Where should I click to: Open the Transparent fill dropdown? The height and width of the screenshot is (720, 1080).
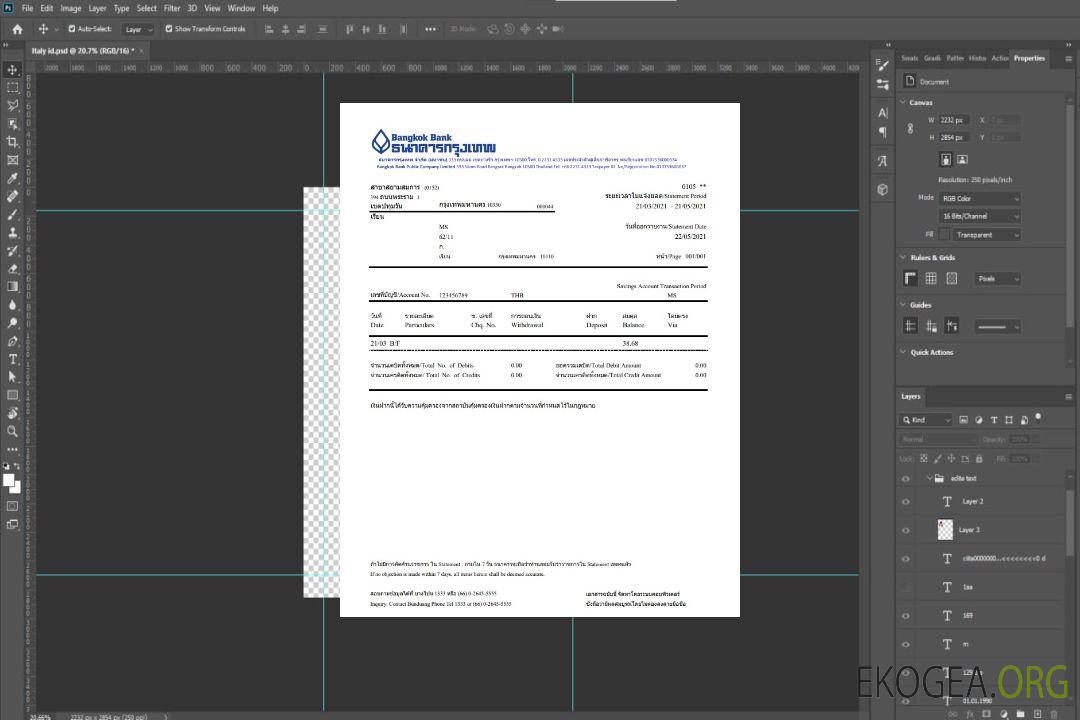986,235
